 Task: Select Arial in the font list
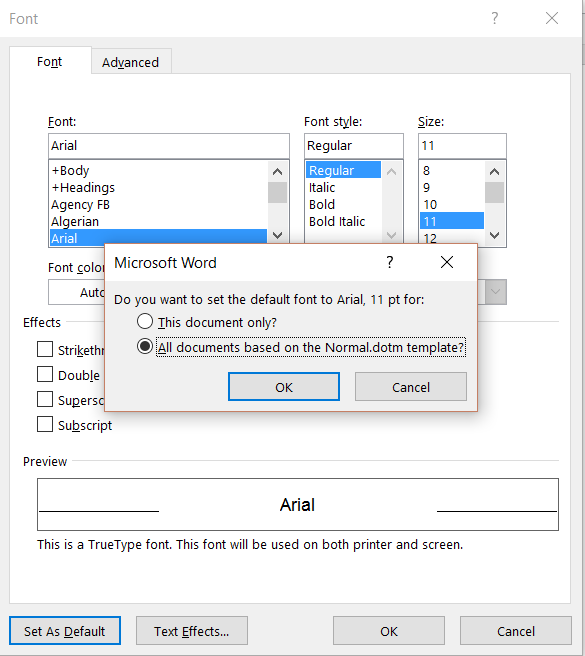point(158,238)
